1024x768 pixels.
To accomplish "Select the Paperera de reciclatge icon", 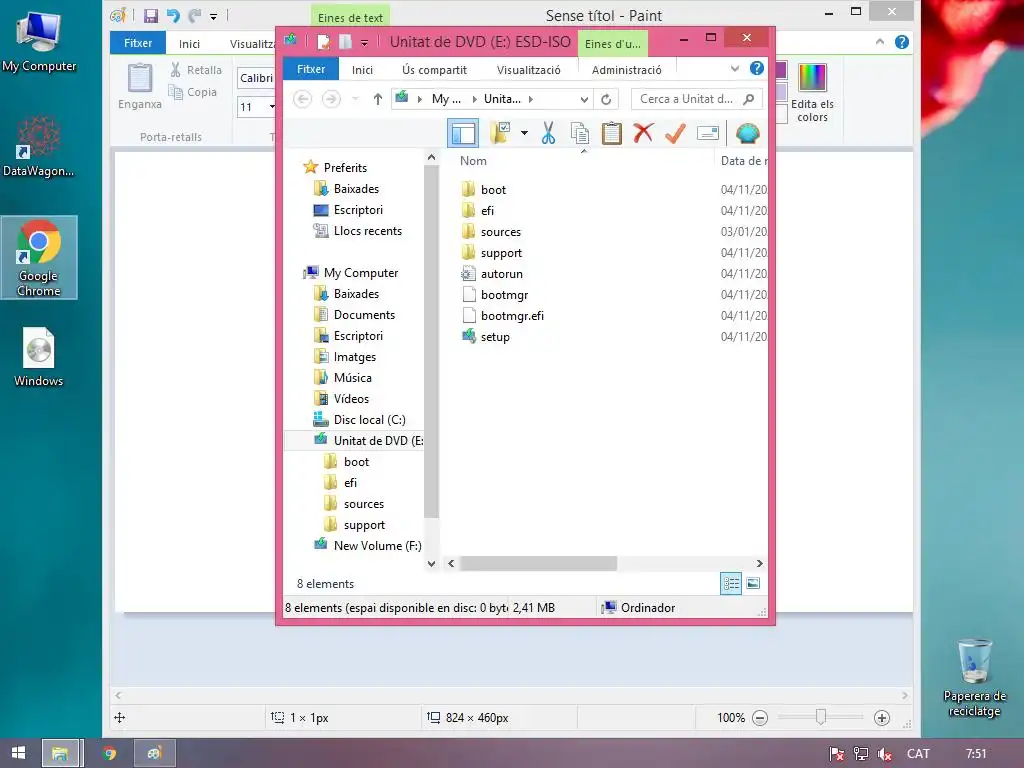I will [x=974, y=678].
